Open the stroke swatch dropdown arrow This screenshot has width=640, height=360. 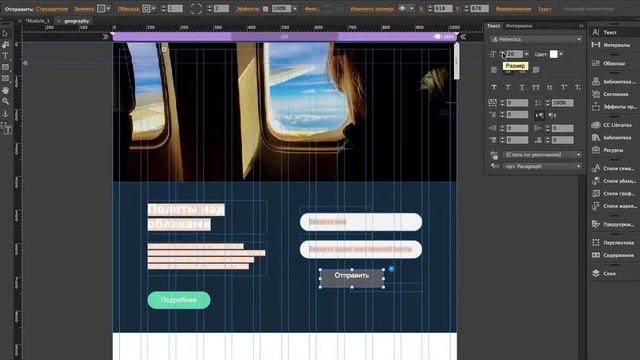point(153,9)
